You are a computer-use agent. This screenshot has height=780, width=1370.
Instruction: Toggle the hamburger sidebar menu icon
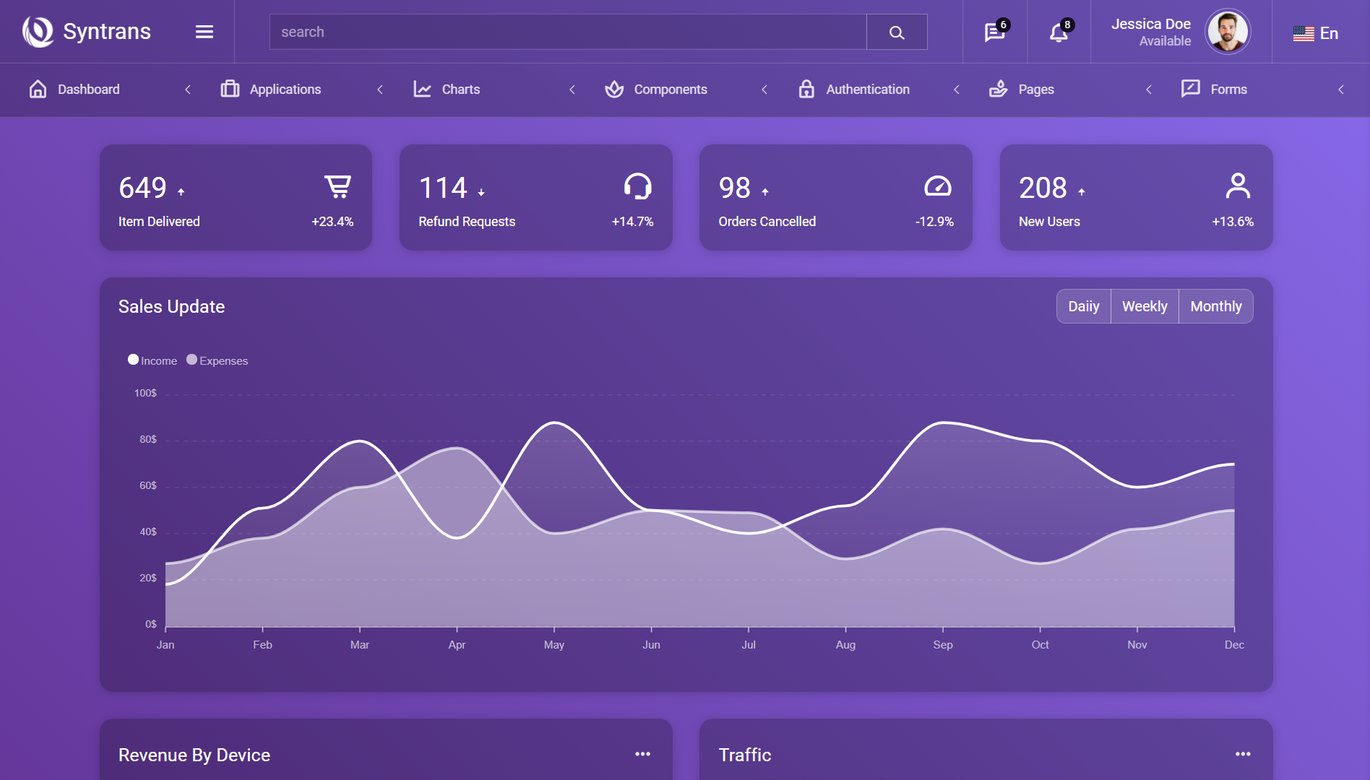coord(204,32)
